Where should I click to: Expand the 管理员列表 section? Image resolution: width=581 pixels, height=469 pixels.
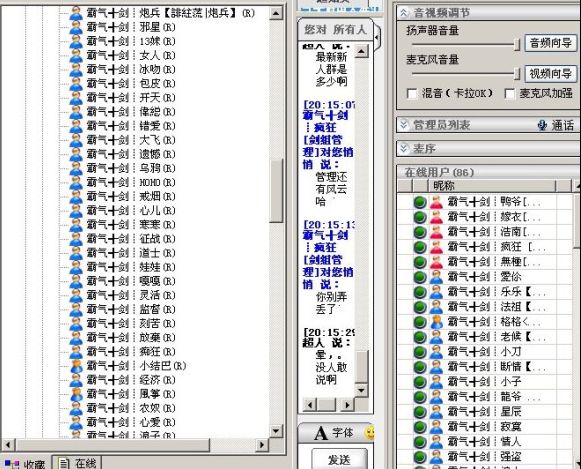point(404,125)
